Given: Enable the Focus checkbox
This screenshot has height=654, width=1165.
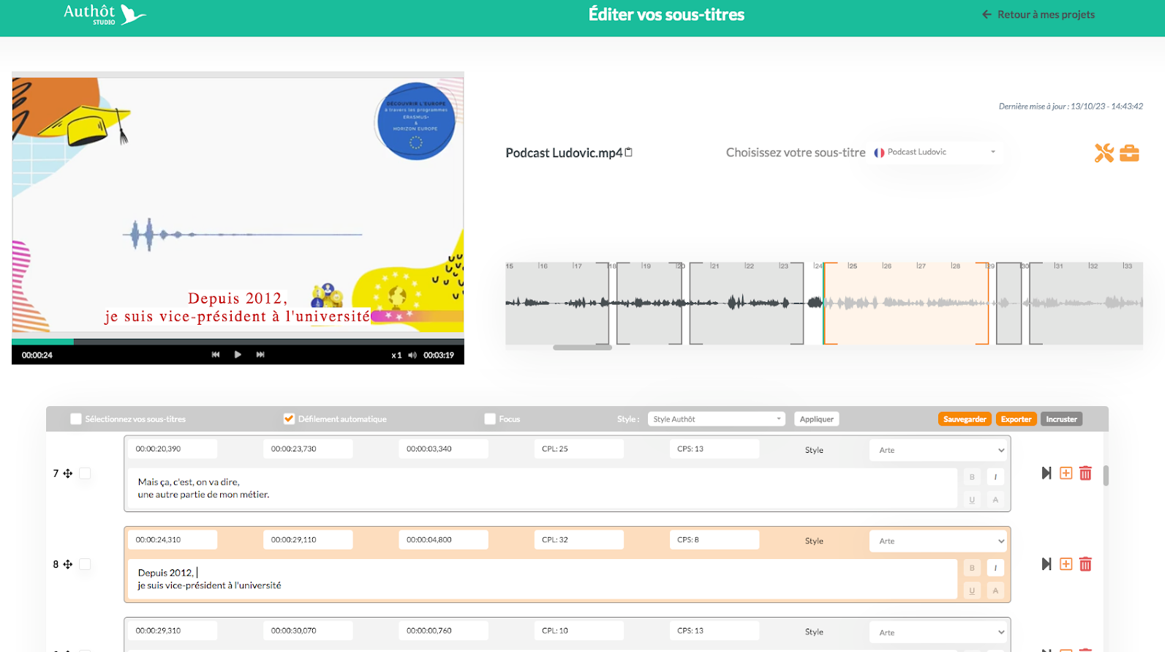Looking at the screenshot, I should click(x=490, y=419).
